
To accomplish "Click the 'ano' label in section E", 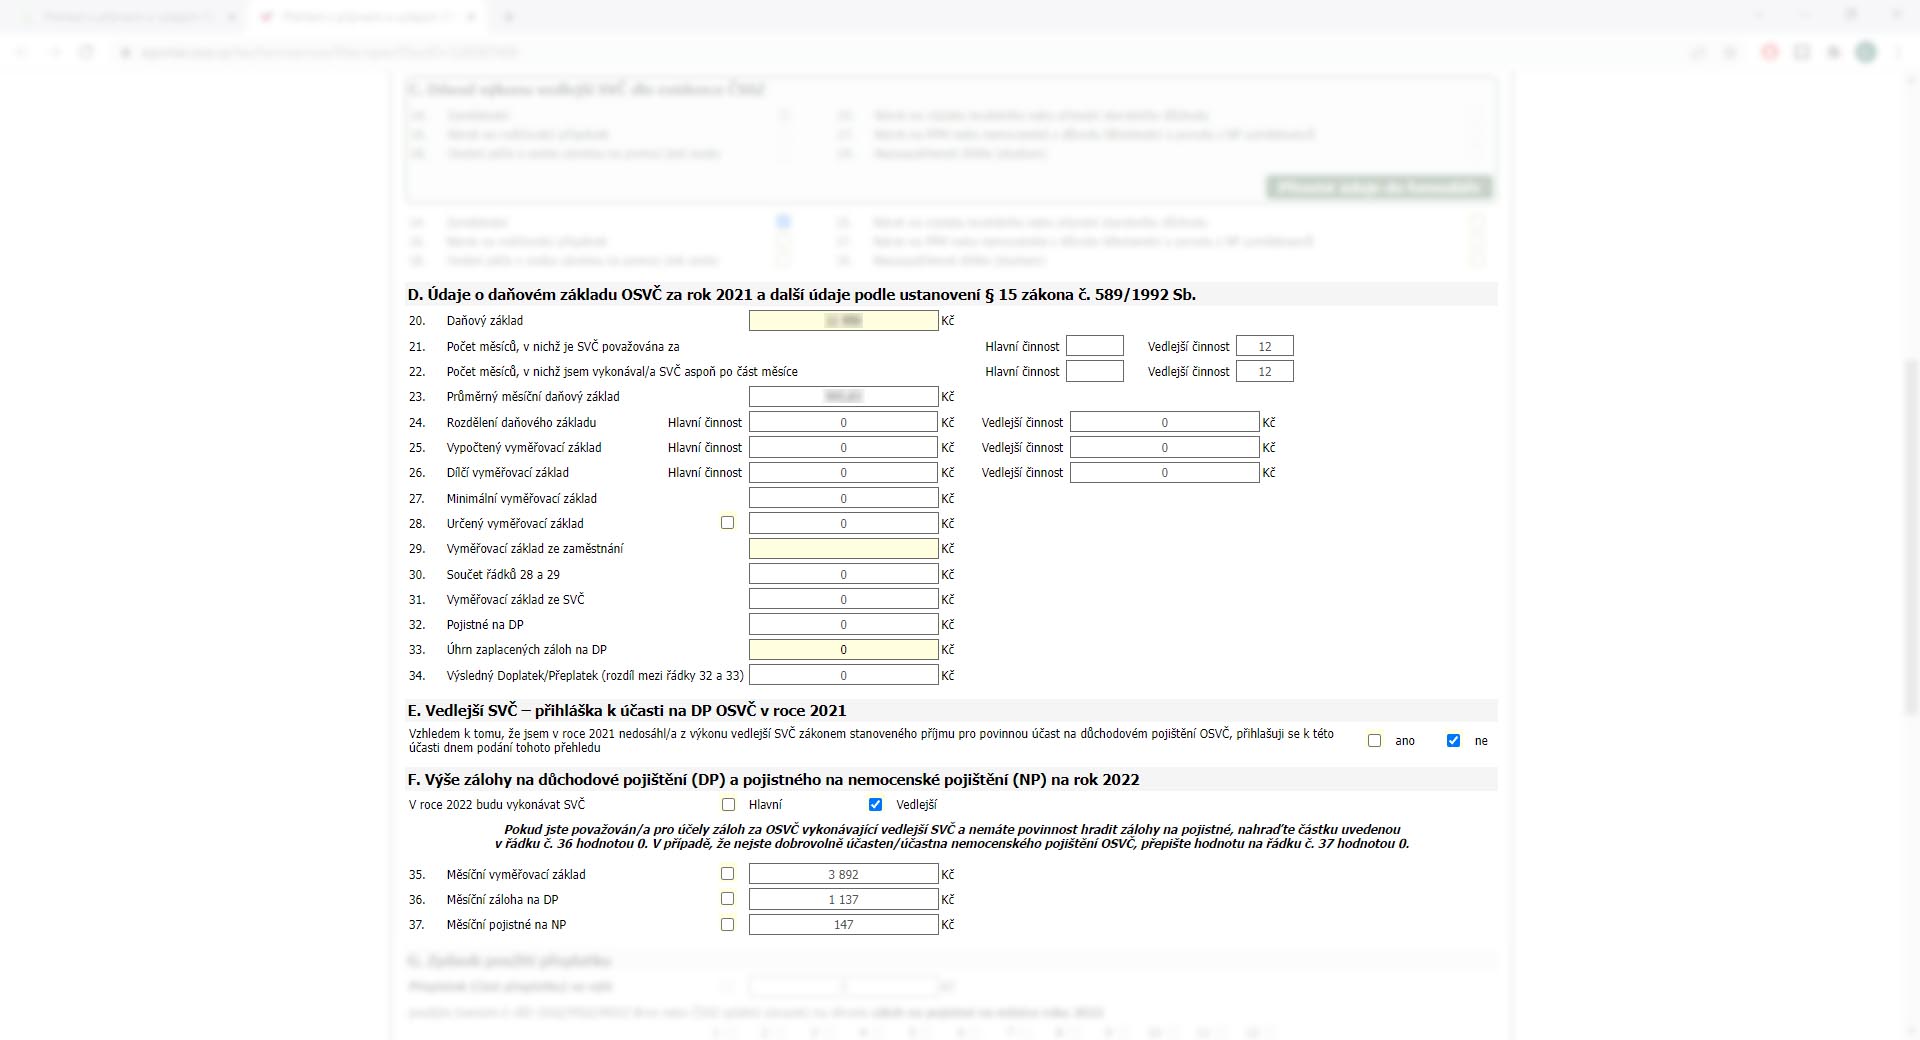I will point(1405,741).
